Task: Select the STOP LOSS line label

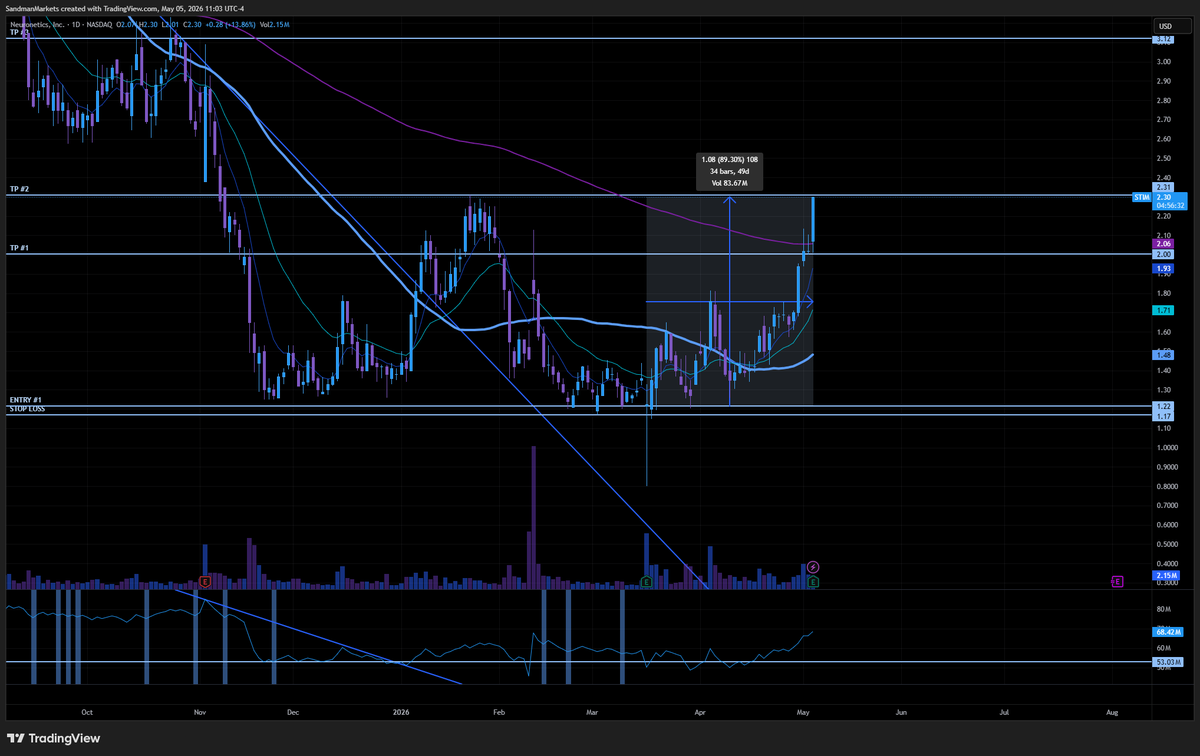Action: click(27, 409)
